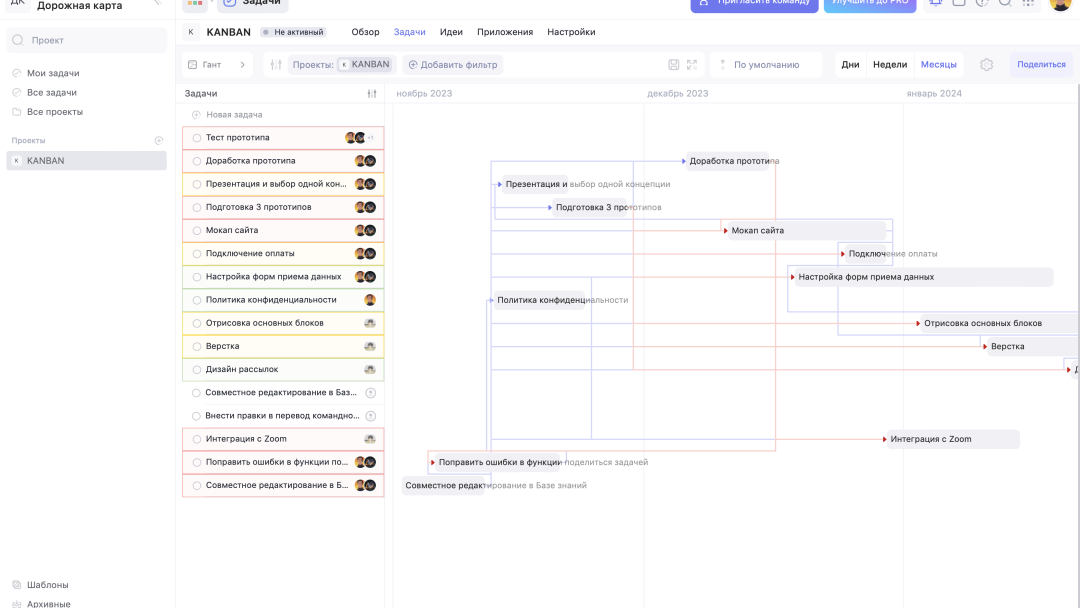The width and height of the screenshot is (1080, 608).
Task: Open the Гант view switcher dropdown
Action: coord(217,65)
